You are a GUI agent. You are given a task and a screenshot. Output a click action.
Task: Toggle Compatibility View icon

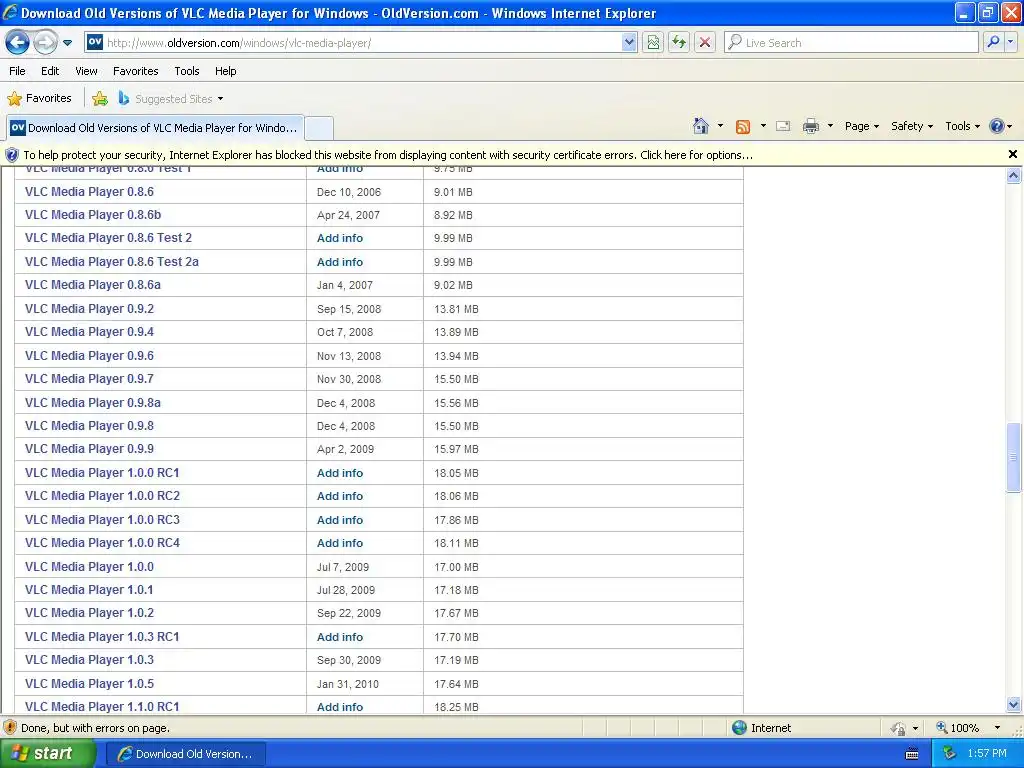pyautogui.click(x=653, y=42)
